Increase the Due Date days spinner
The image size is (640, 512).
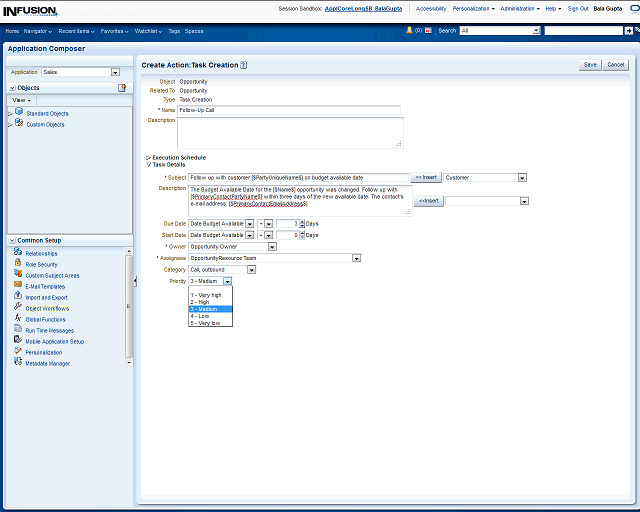(x=301, y=221)
